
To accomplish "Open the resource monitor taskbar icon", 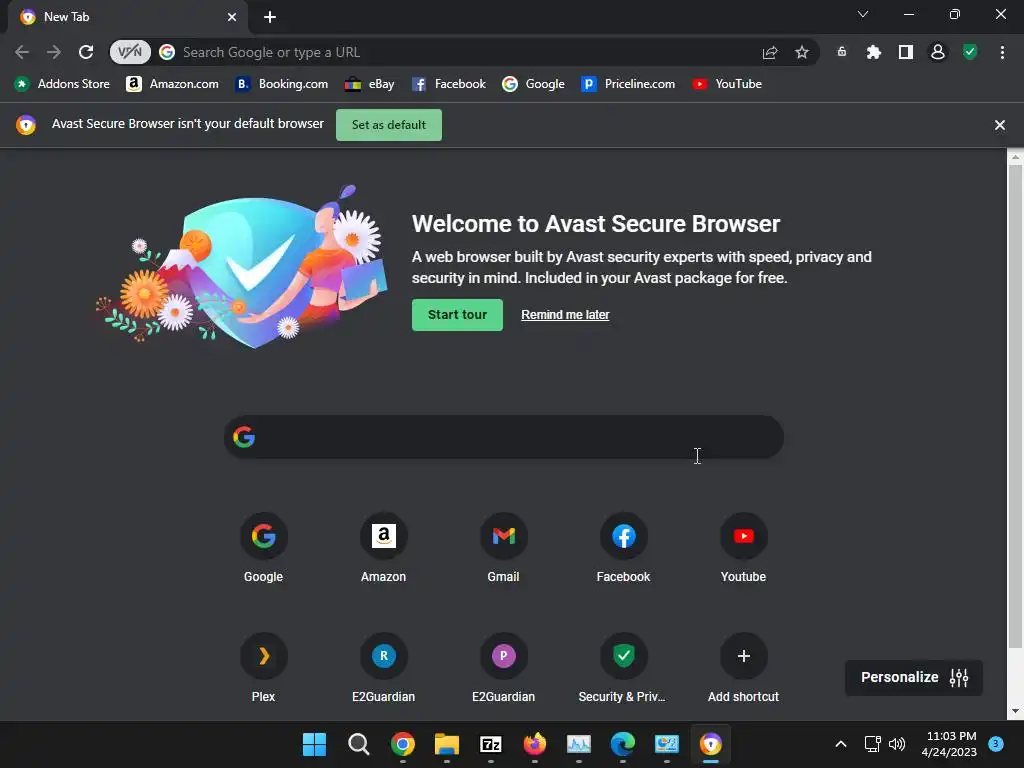I will coord(579,744).
